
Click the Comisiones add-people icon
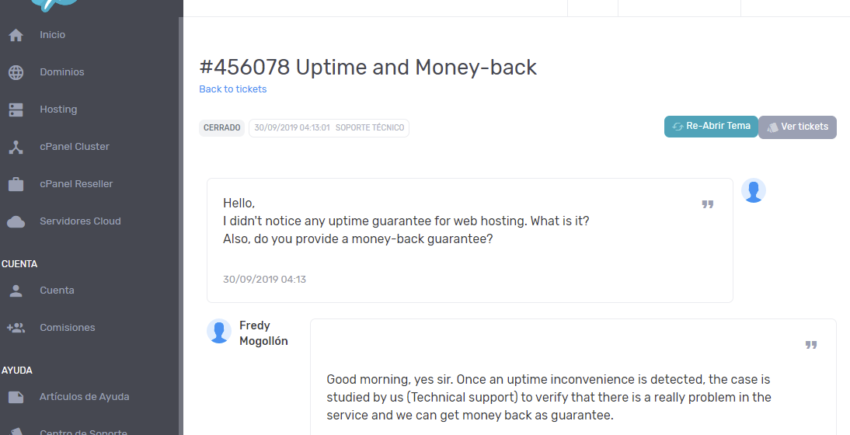point(16,328)
